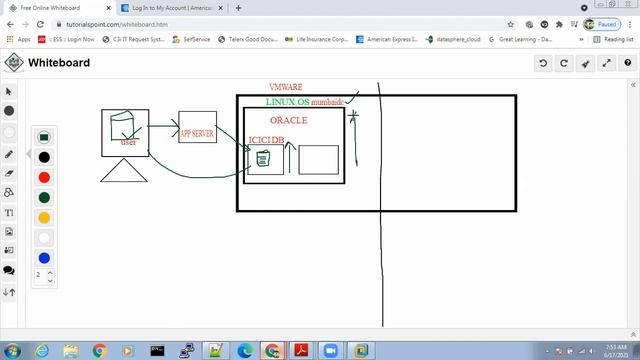Open the insert image tool
The height and width of the screenshot is (360, 640).
9,231
